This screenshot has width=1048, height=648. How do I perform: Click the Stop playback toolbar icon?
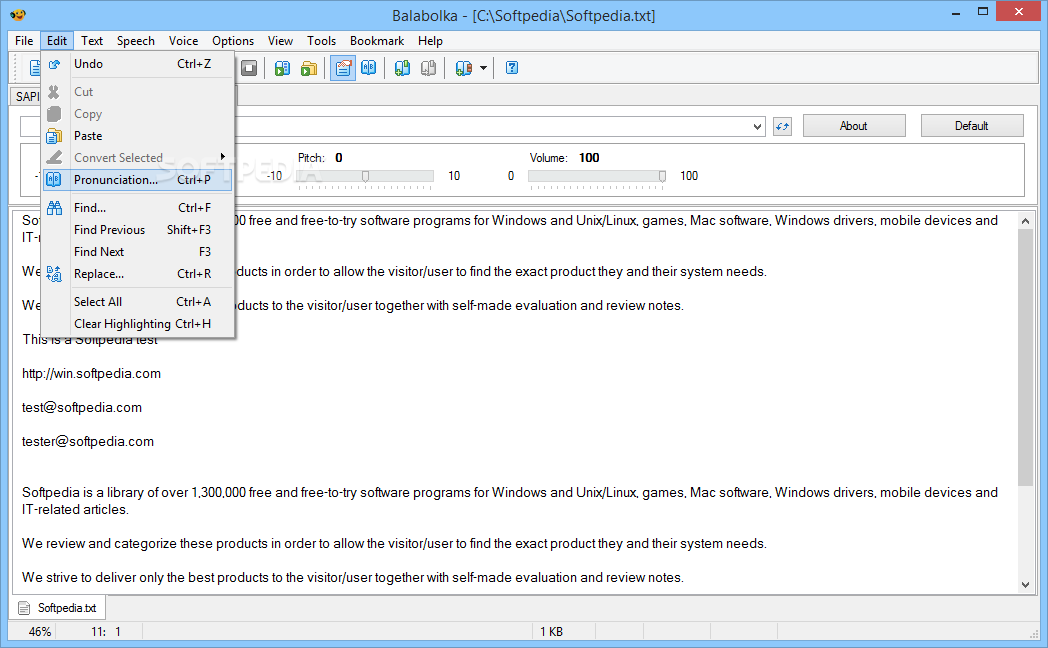coord(249,68)
